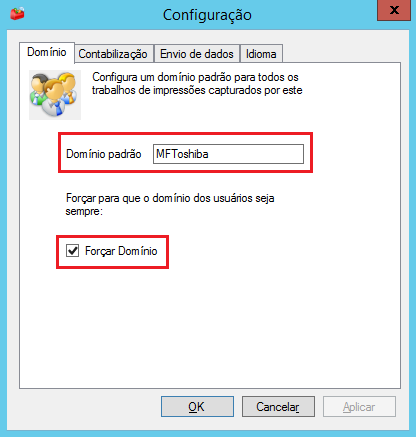Click the Forçar Domínio label text
Screen dimensions: 416x437
pos(121,251)
